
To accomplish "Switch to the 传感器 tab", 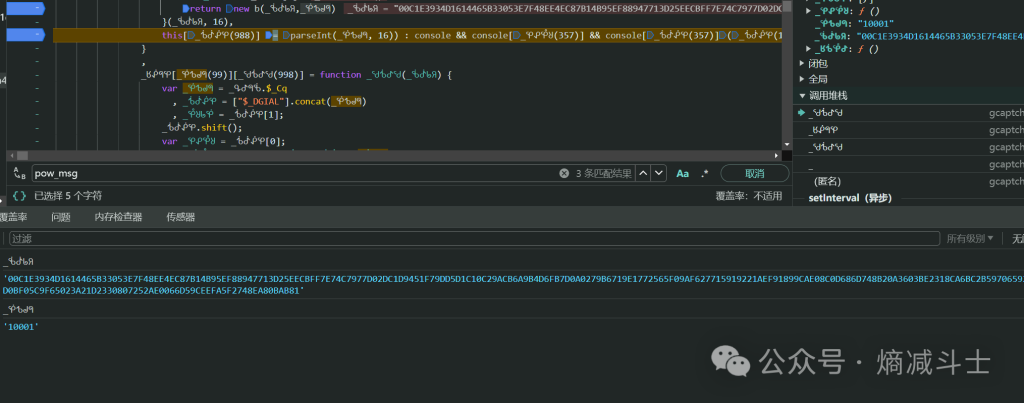I will pos(180,217).
